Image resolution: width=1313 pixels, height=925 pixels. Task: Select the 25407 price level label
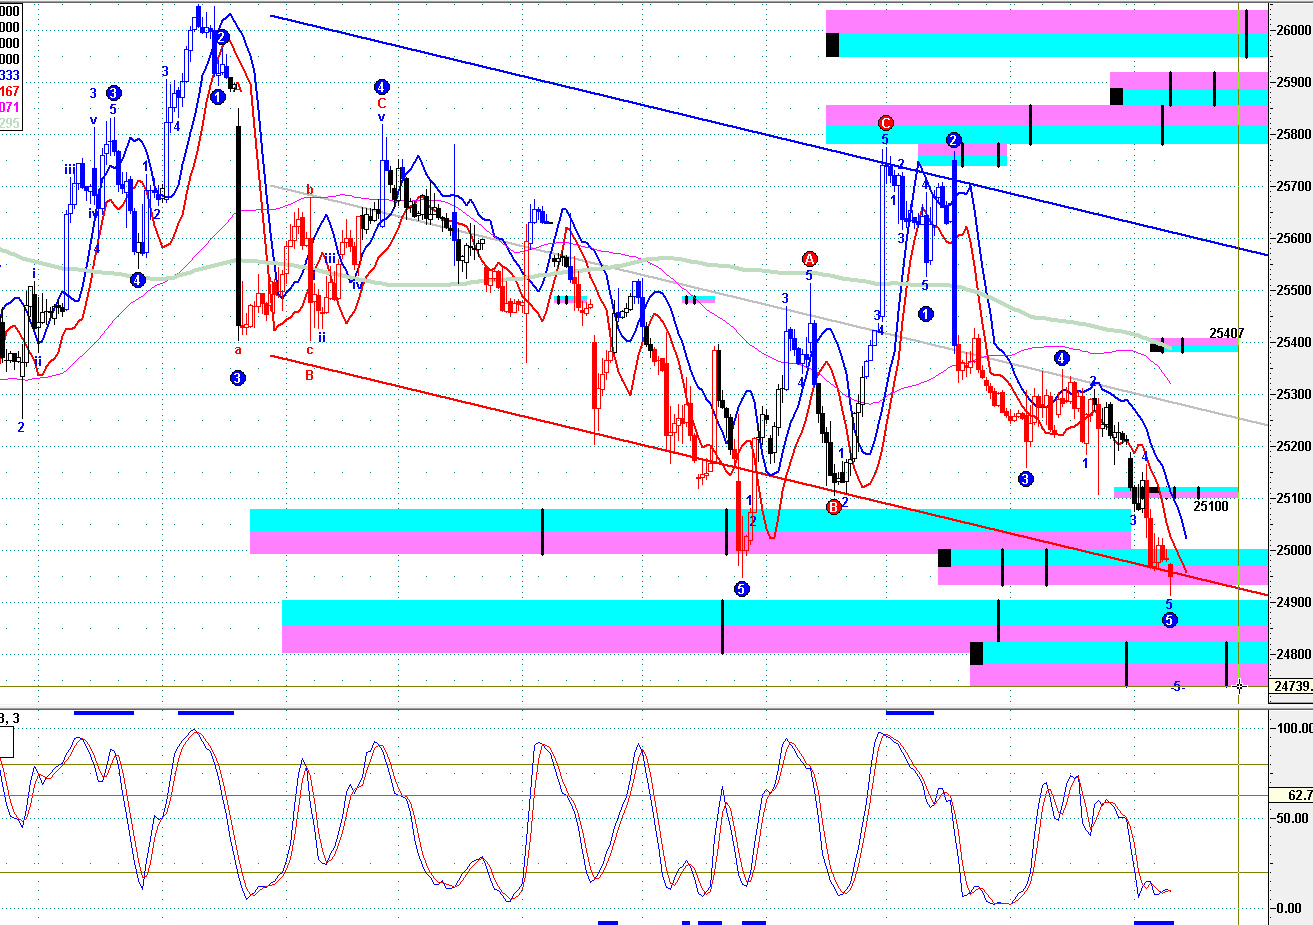[1226, 333]
